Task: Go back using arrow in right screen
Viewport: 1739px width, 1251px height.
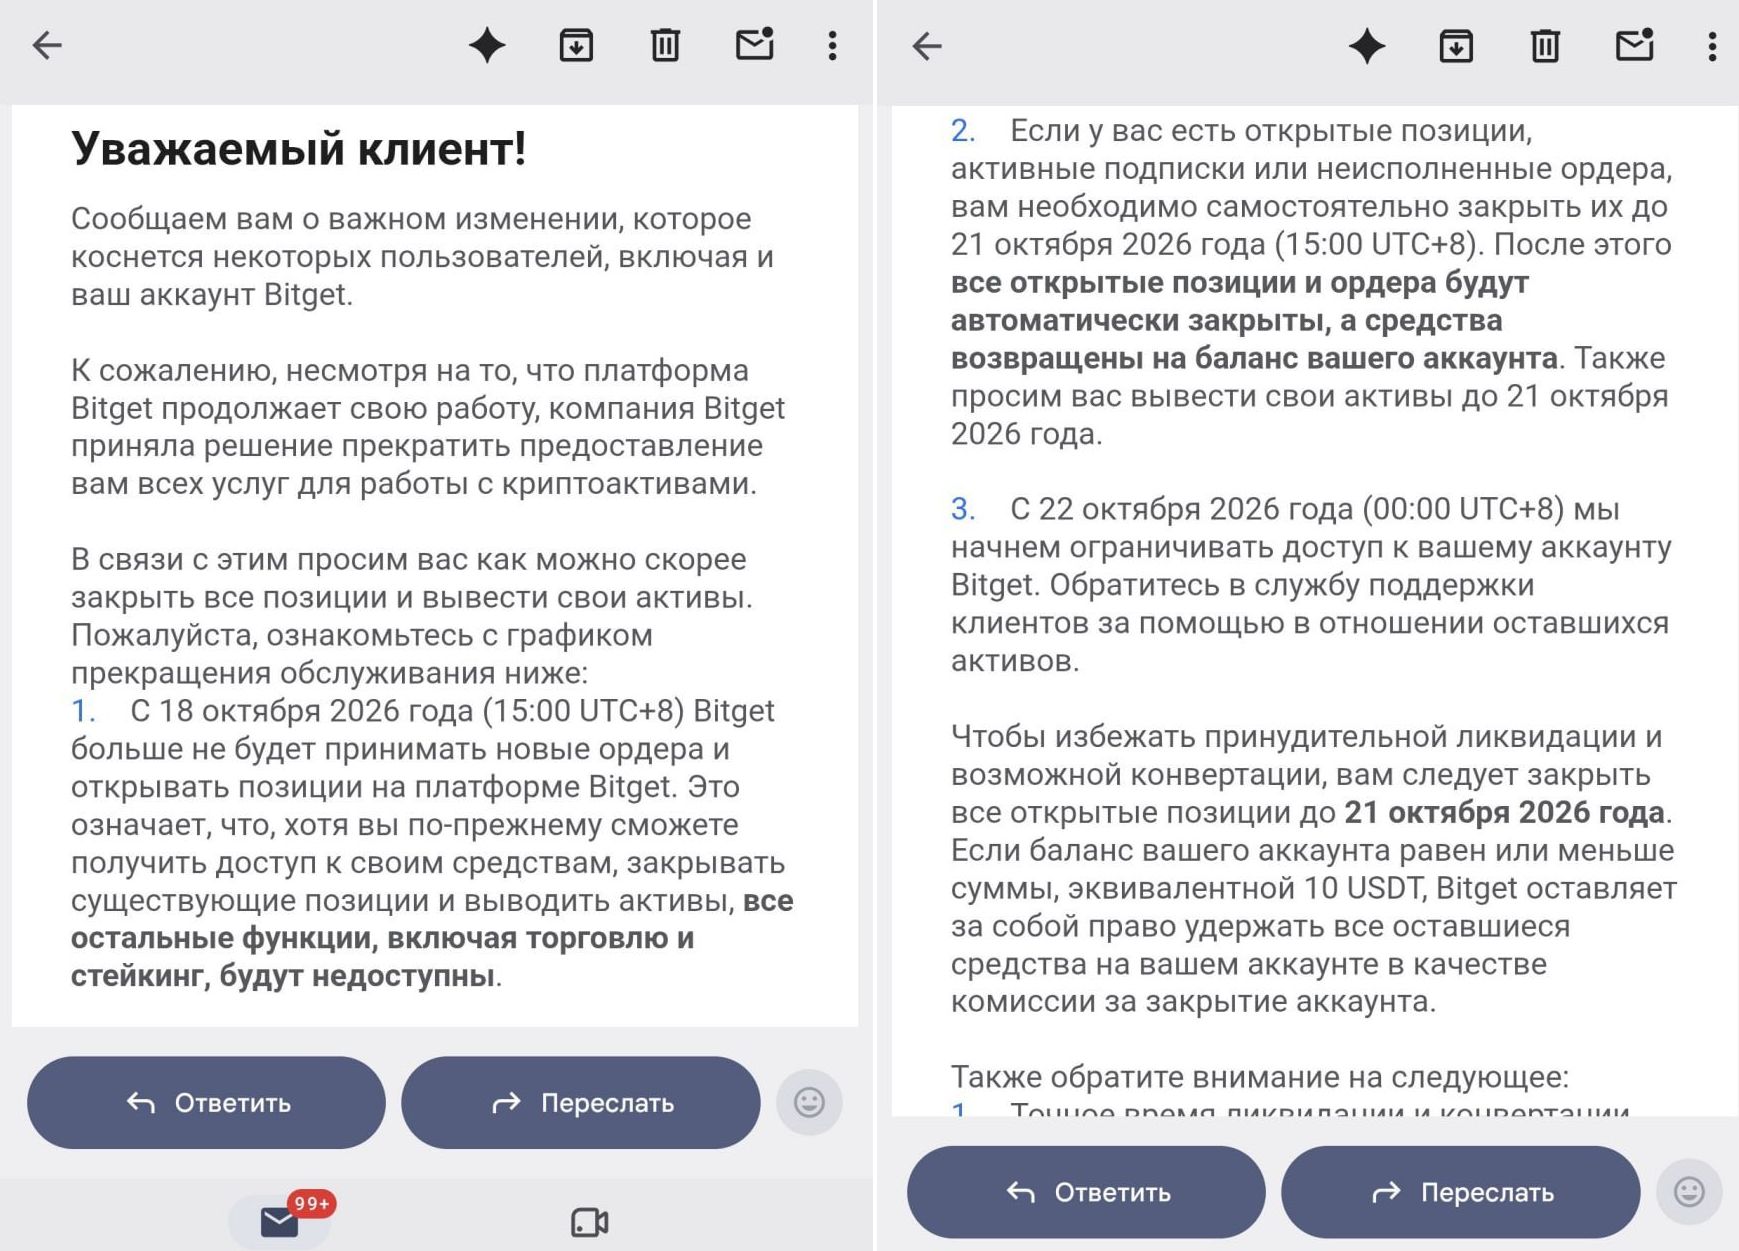Action: 927,45
